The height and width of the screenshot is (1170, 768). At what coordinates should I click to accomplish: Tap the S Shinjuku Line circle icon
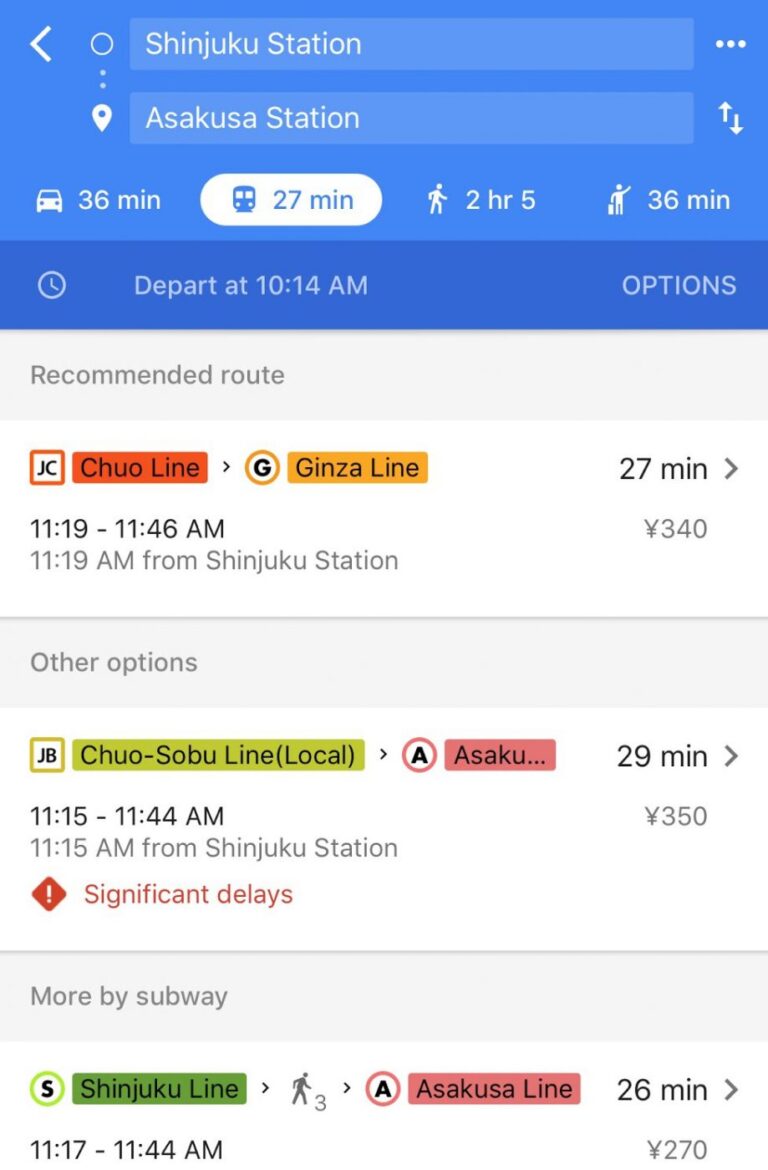(47, 1089)
